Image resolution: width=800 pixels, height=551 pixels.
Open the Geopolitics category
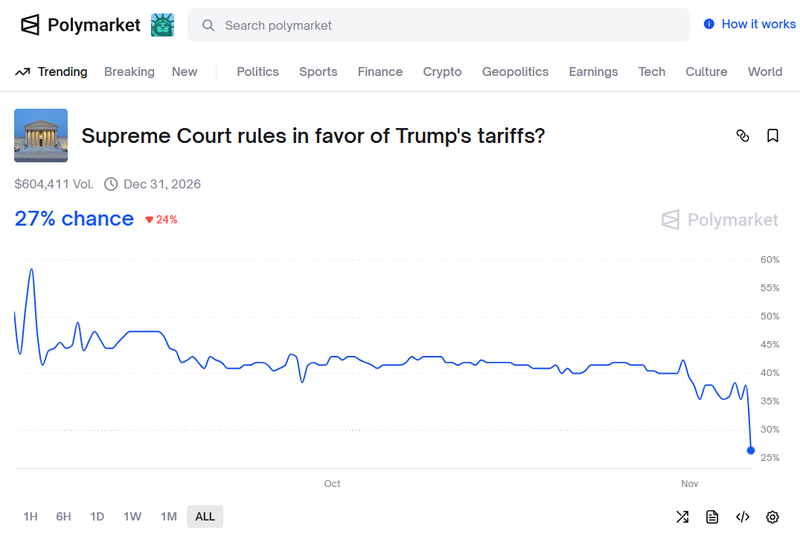click(515, 72)
